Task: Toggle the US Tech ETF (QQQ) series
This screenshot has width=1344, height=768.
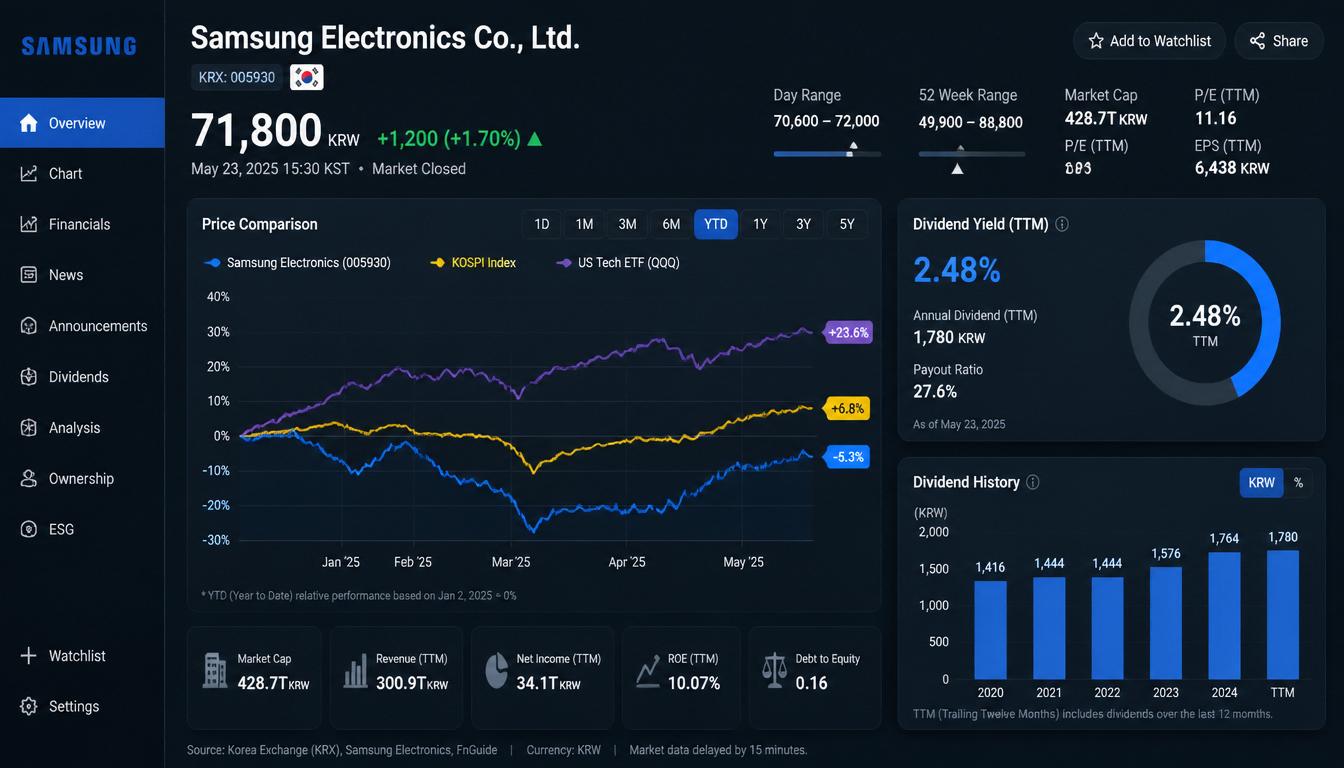Action: pyautogui.click(x=617, y=263)
